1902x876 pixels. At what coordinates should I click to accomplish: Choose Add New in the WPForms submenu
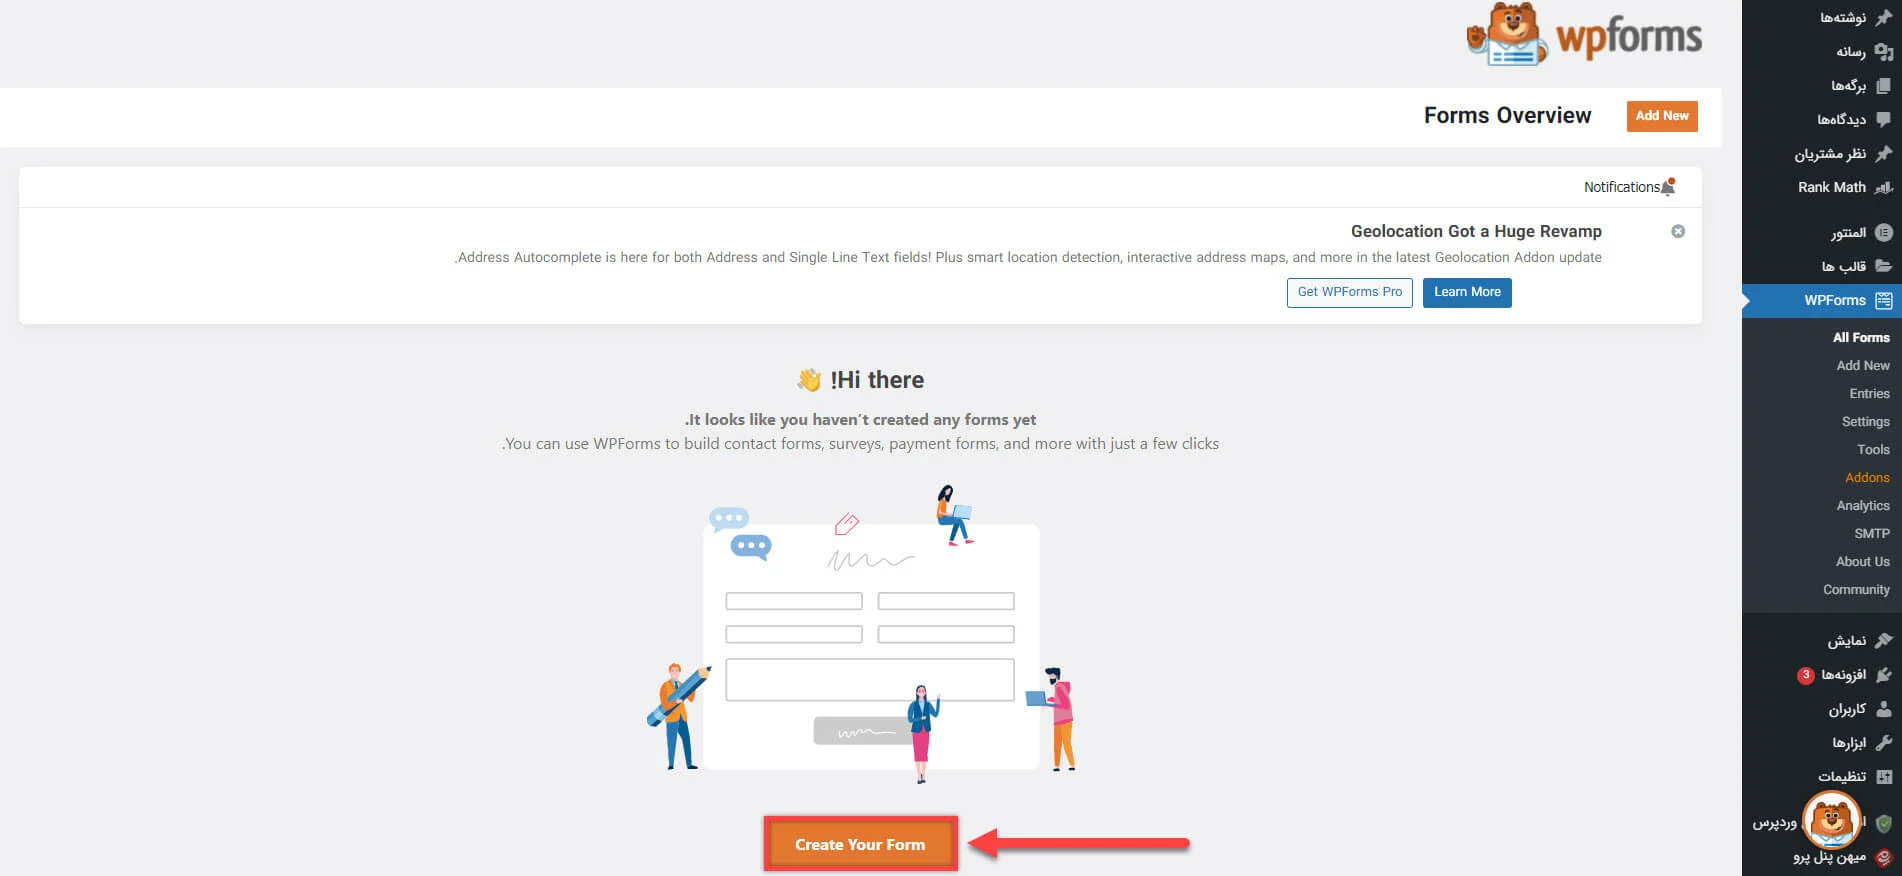(x=1863, y=365)
